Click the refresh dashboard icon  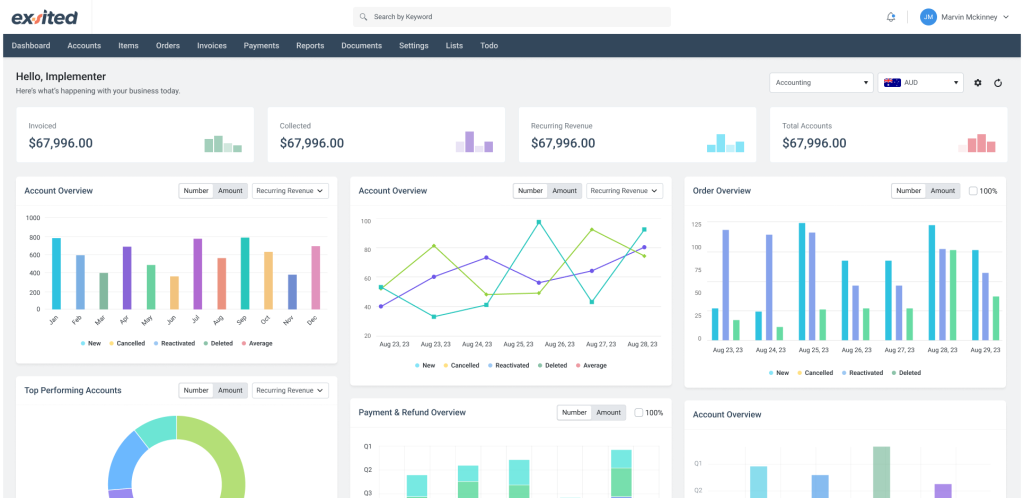pyautogui.click(x=997, y=83)
